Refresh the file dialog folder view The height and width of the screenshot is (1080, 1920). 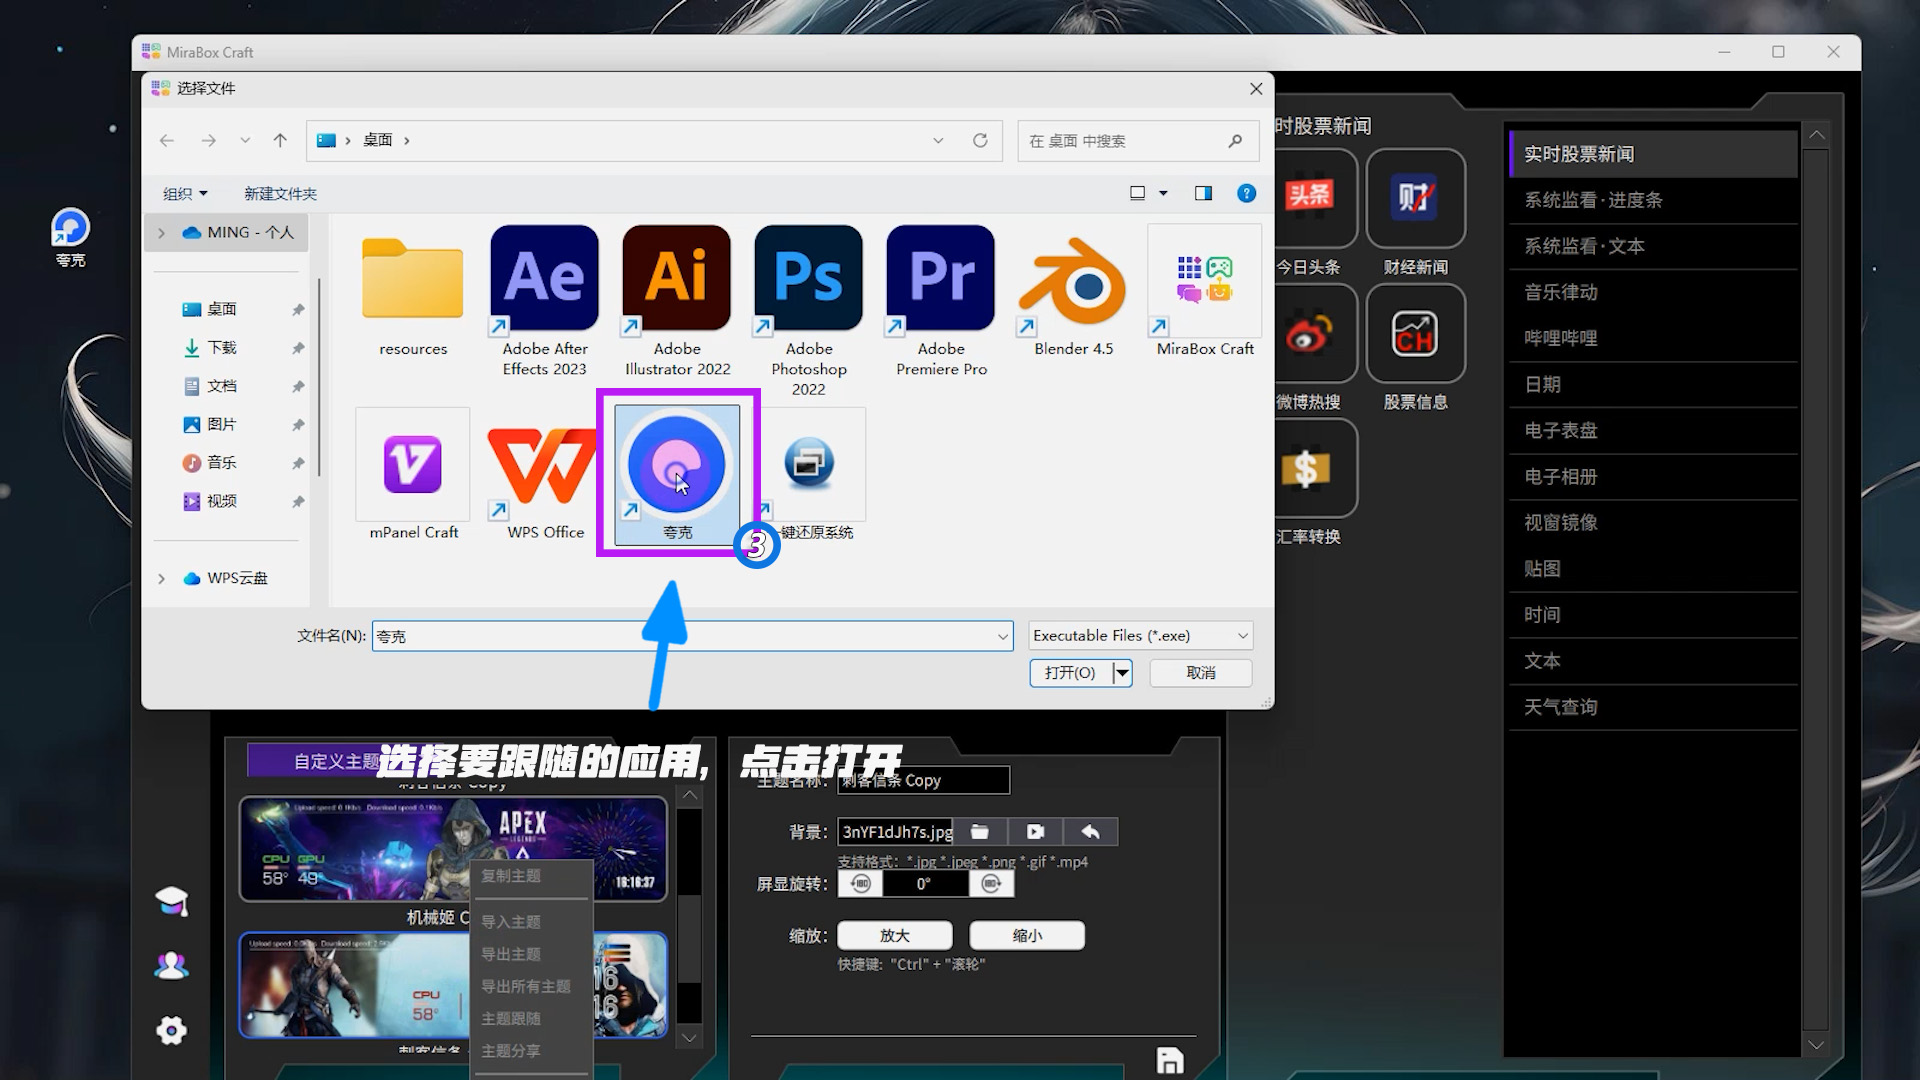[980, 141]
